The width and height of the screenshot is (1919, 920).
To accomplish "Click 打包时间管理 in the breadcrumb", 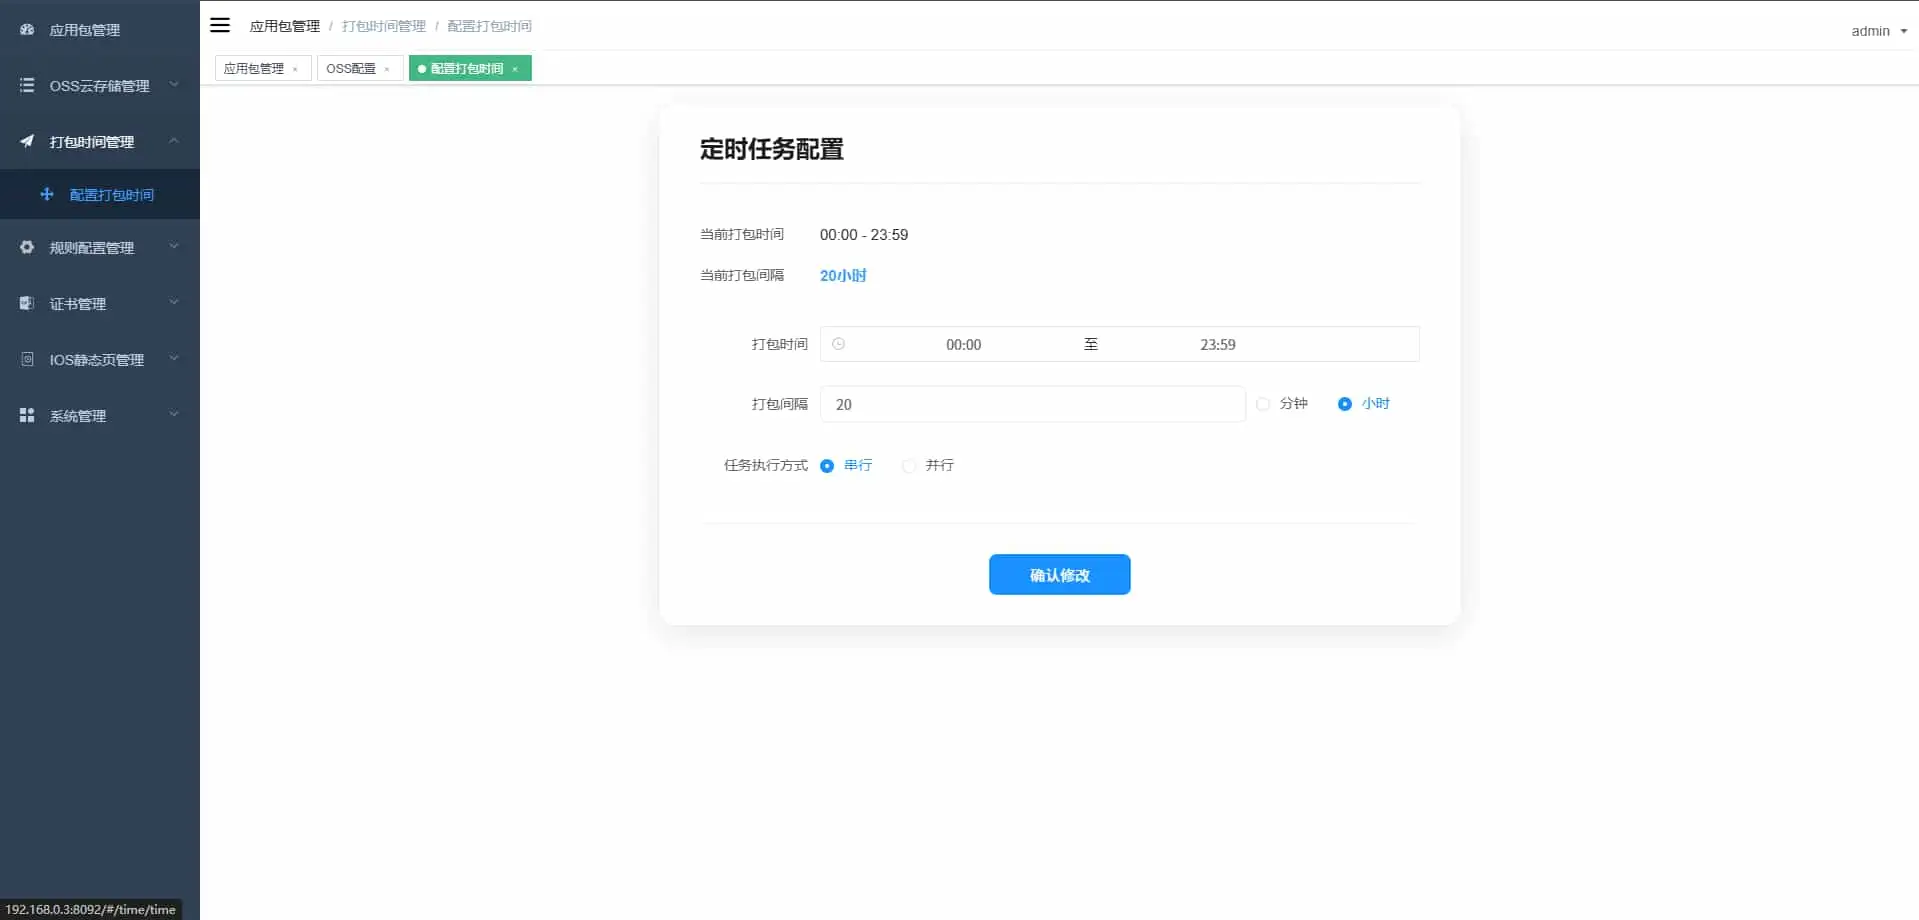I will click(x=384, y=26).
